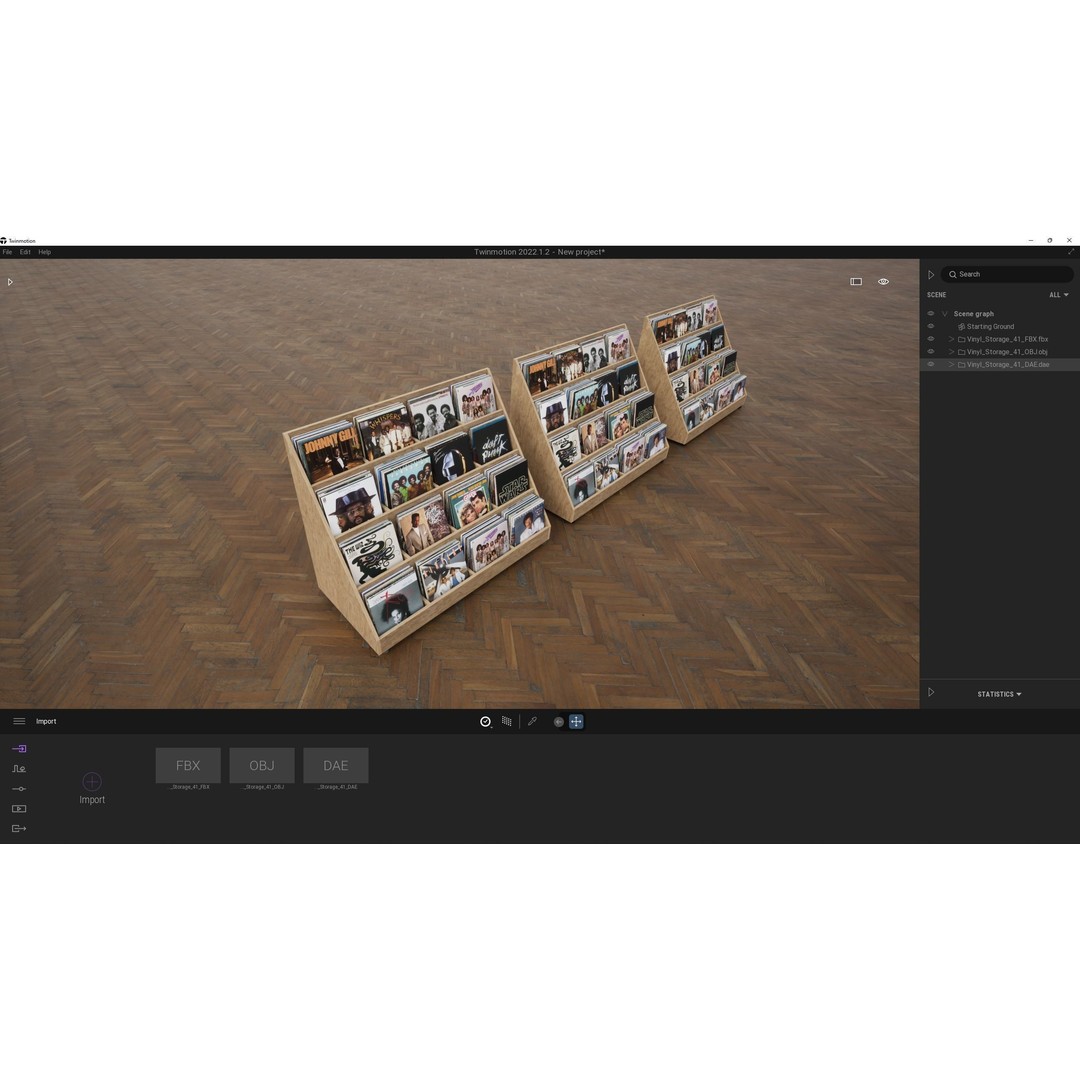This screenshot has height=1080, width=1080.
Task: Click the magnifier icon in Search box
Action: [x=953, y=274]
